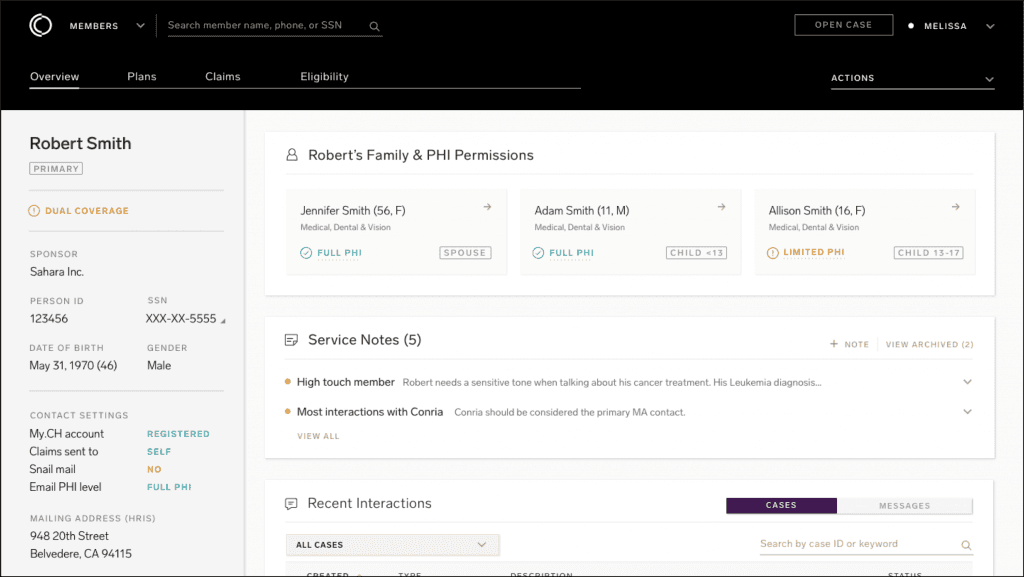Click the Recent Interactions chat bubble icon

point(291,505)
